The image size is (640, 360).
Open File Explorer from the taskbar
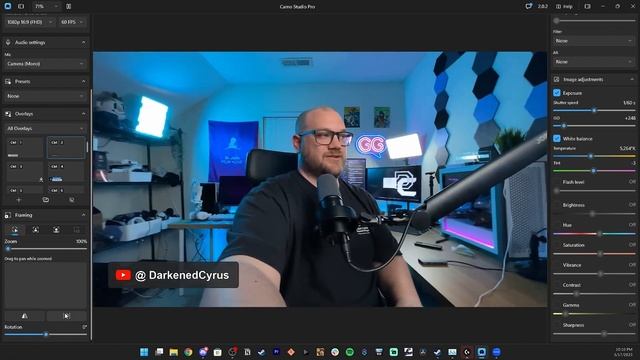[173, 352]
